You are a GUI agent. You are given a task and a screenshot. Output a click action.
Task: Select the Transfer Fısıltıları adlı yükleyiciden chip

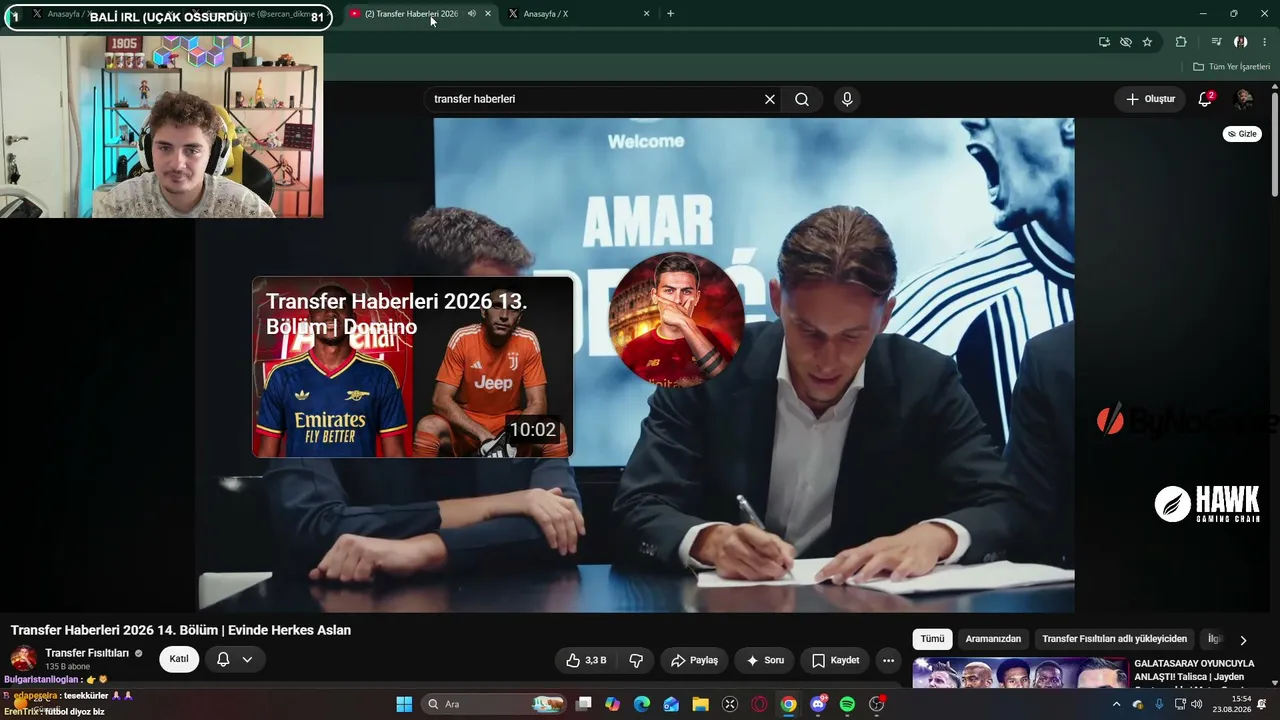[1115, 639]
